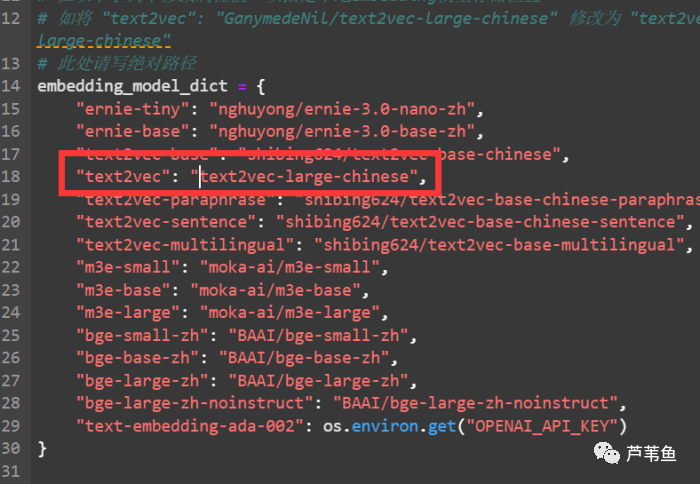Click the "text2vec-sentence" dictionary key
The image size is (700, 485).
(x=166, y=222)
